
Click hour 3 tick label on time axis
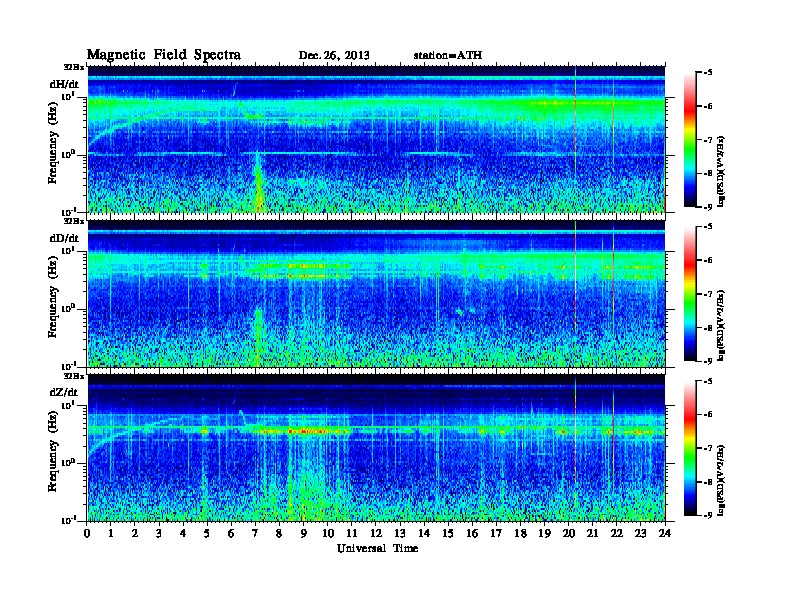[160, 533]
